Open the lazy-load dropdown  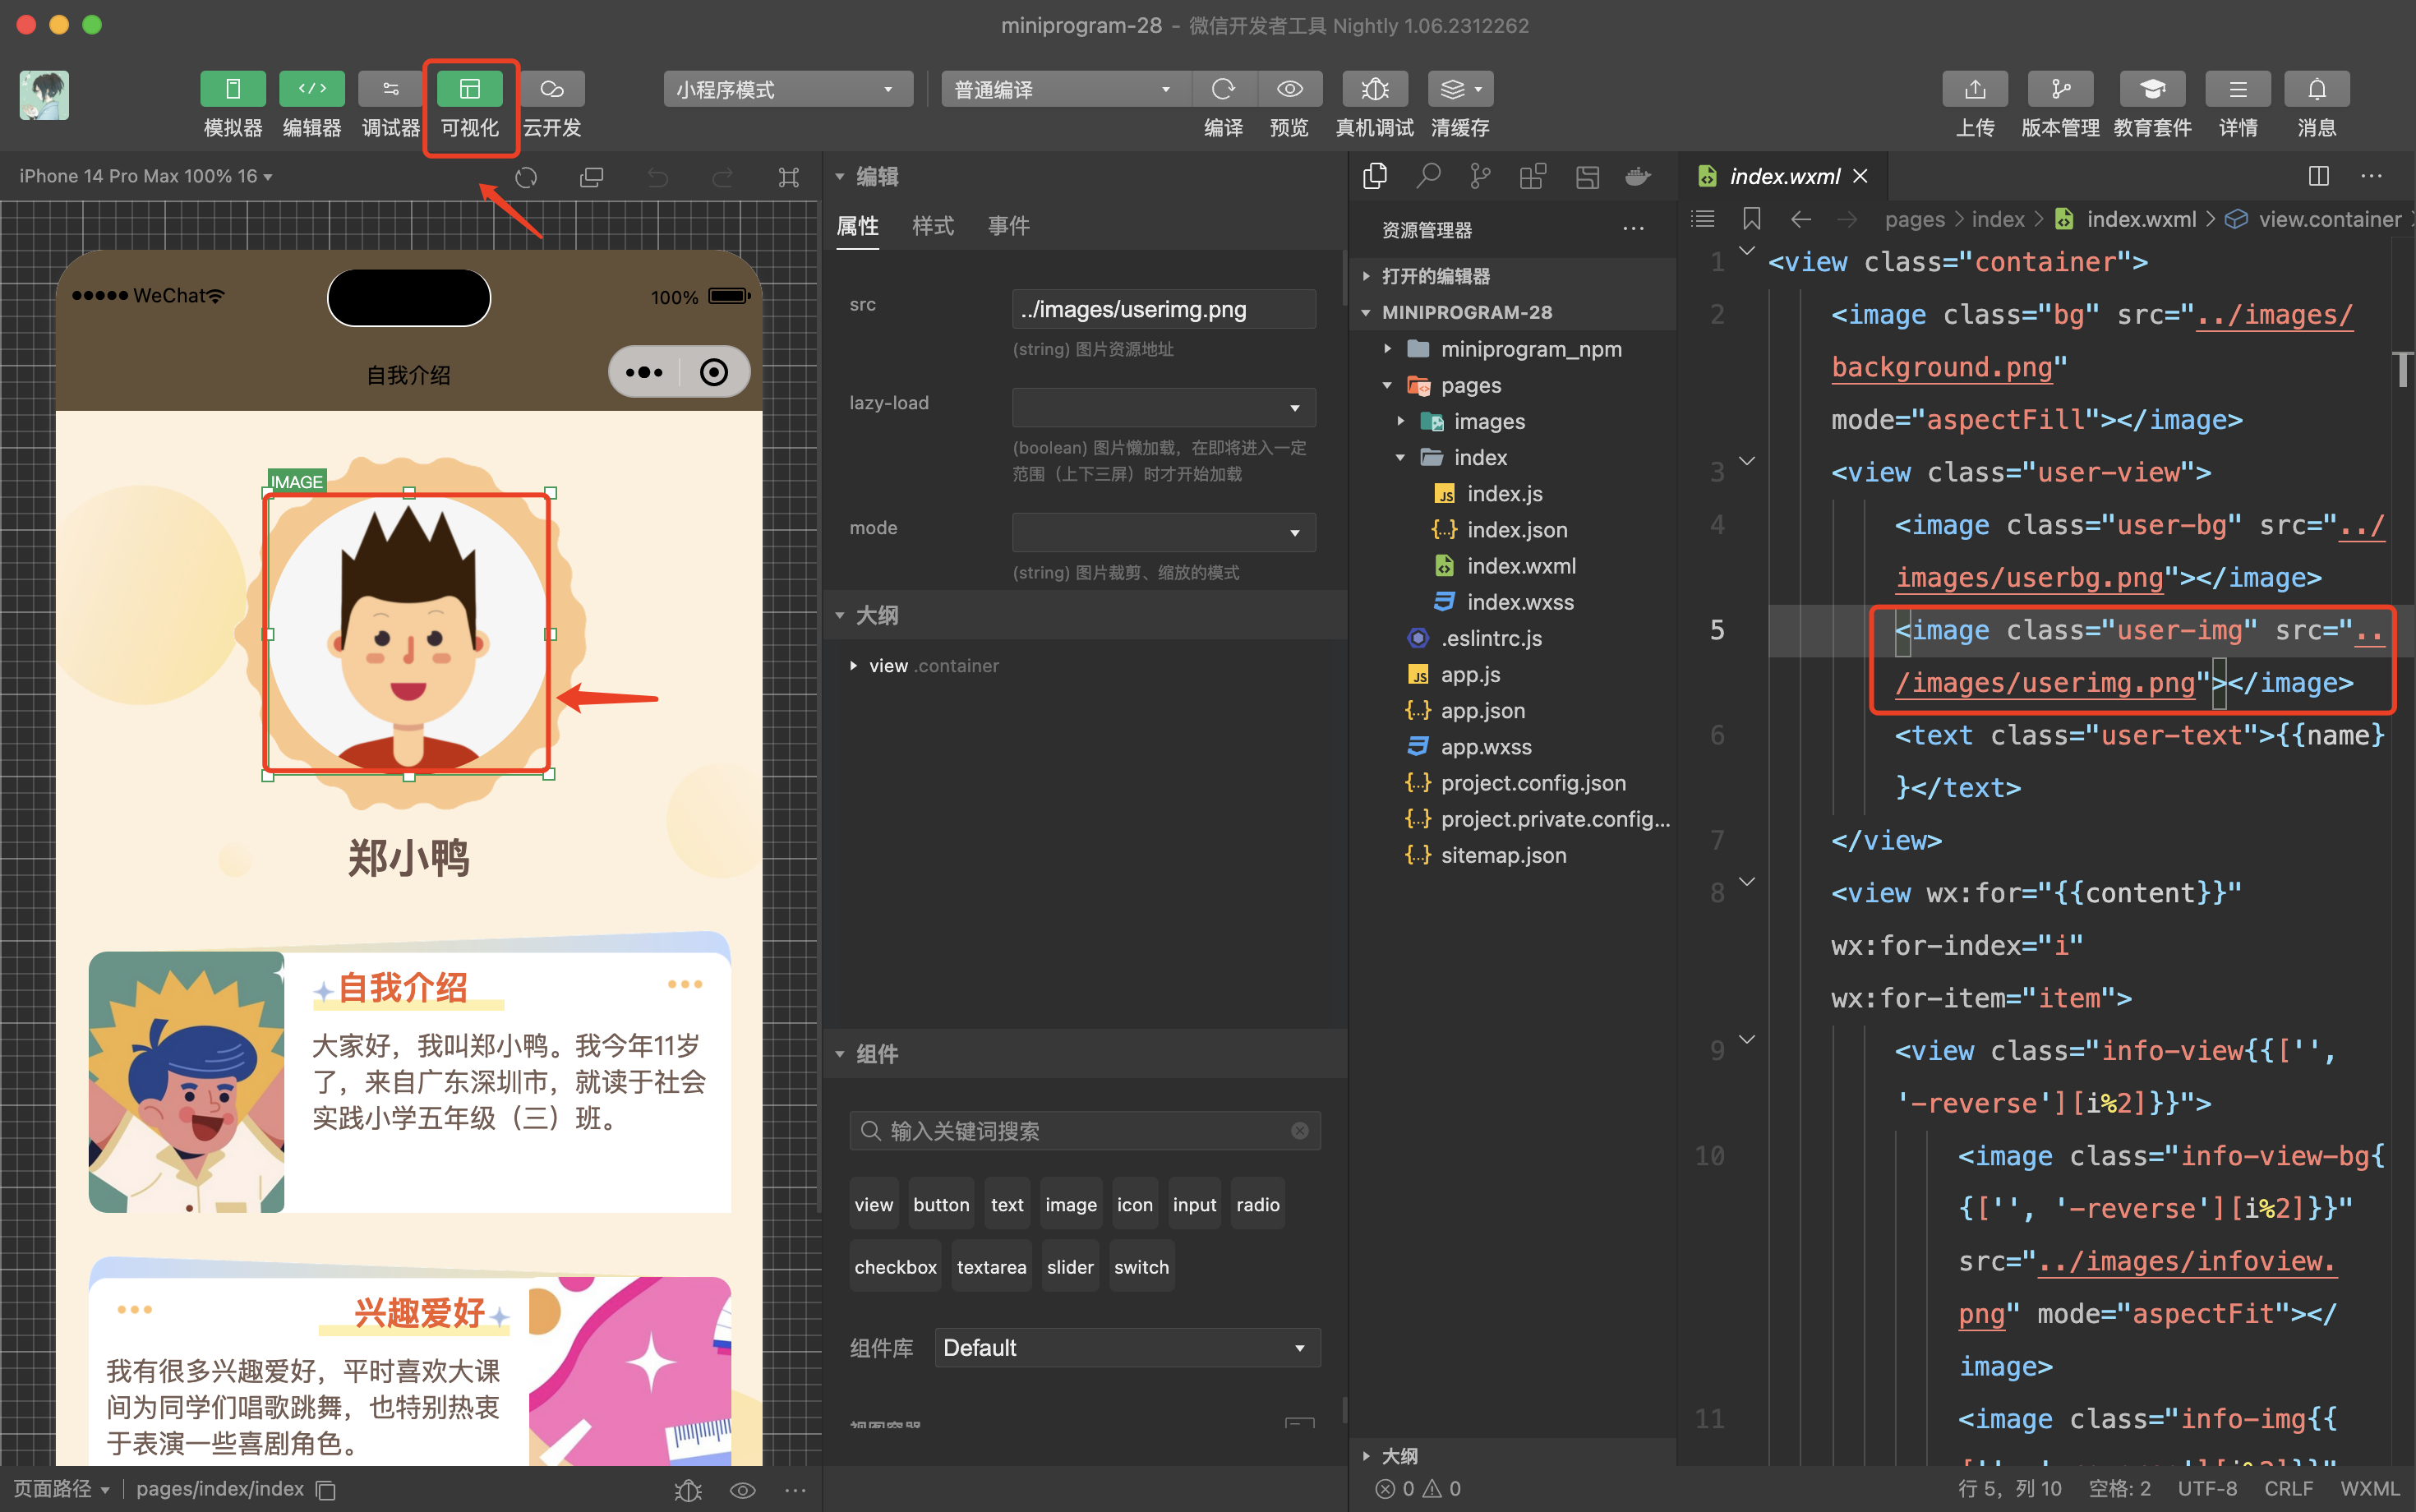pyautogui.click(x=1163, y=407)
